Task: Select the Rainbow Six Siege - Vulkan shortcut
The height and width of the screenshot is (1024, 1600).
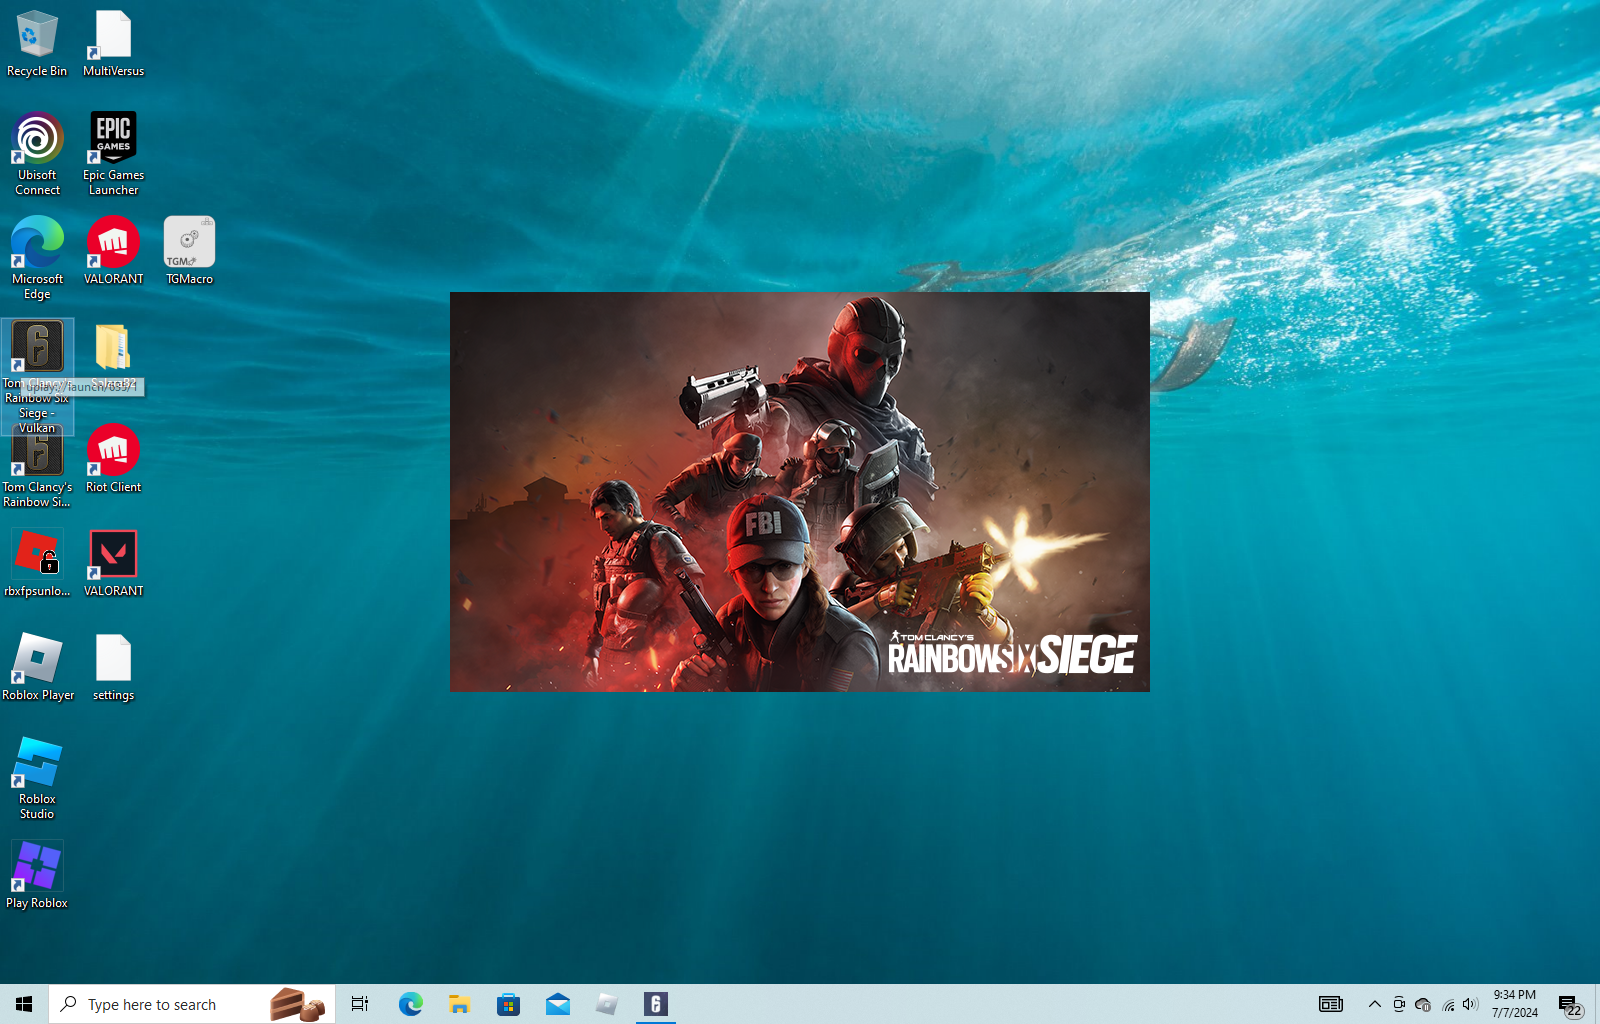Action: click(x=37, y=376)
